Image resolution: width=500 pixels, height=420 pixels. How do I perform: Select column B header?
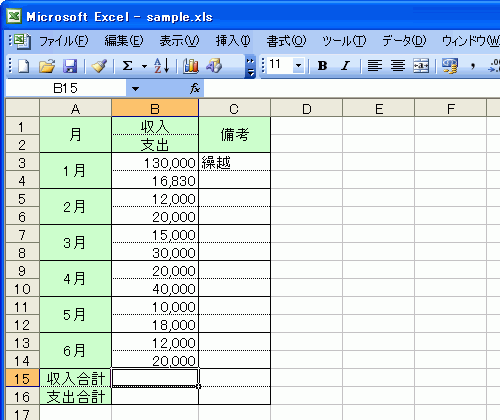point(155,109)
